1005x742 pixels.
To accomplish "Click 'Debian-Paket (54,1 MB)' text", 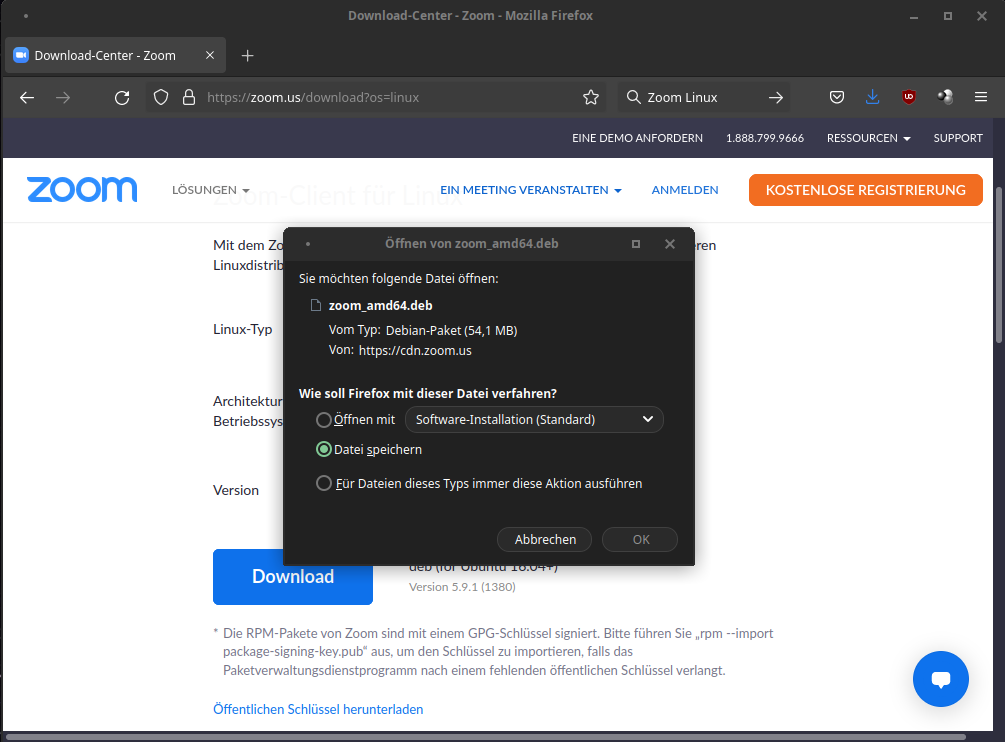I will click(451, 331).
